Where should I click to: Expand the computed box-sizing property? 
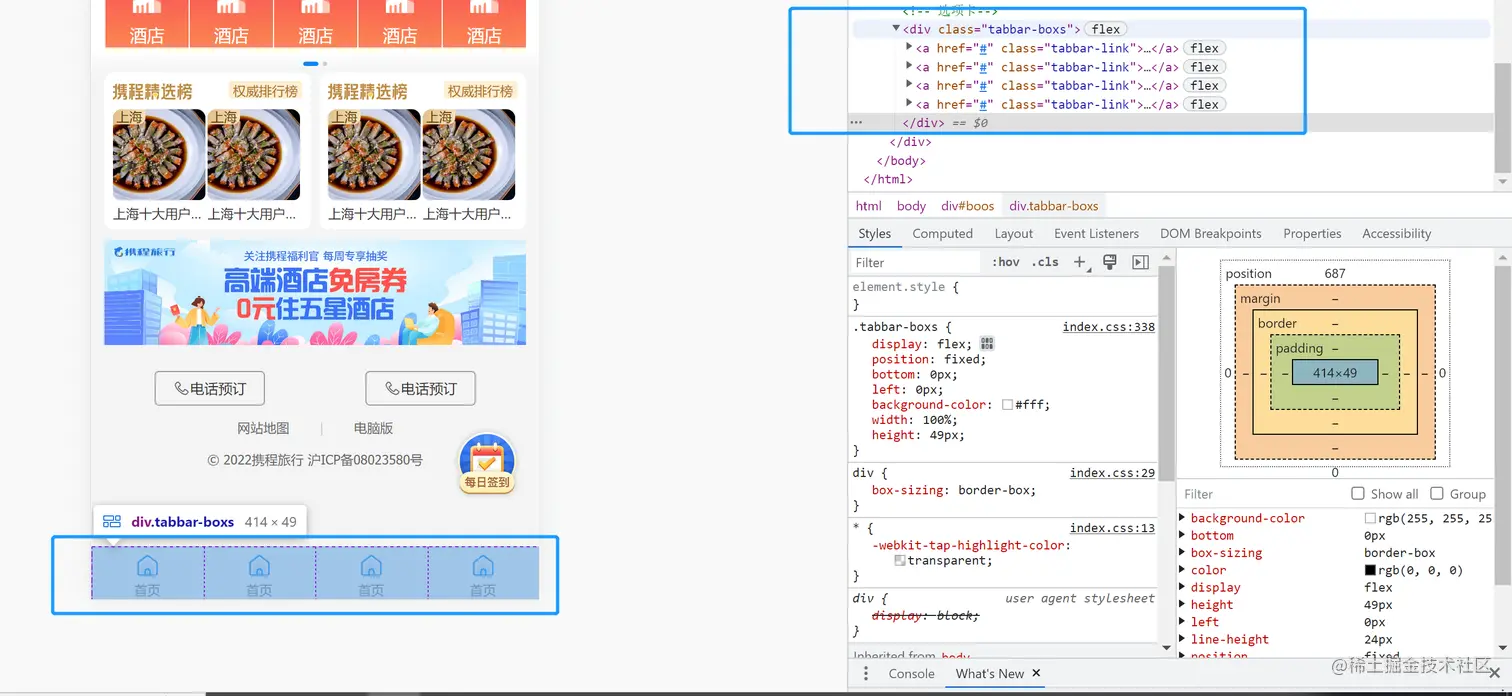tap(1183, 553)
